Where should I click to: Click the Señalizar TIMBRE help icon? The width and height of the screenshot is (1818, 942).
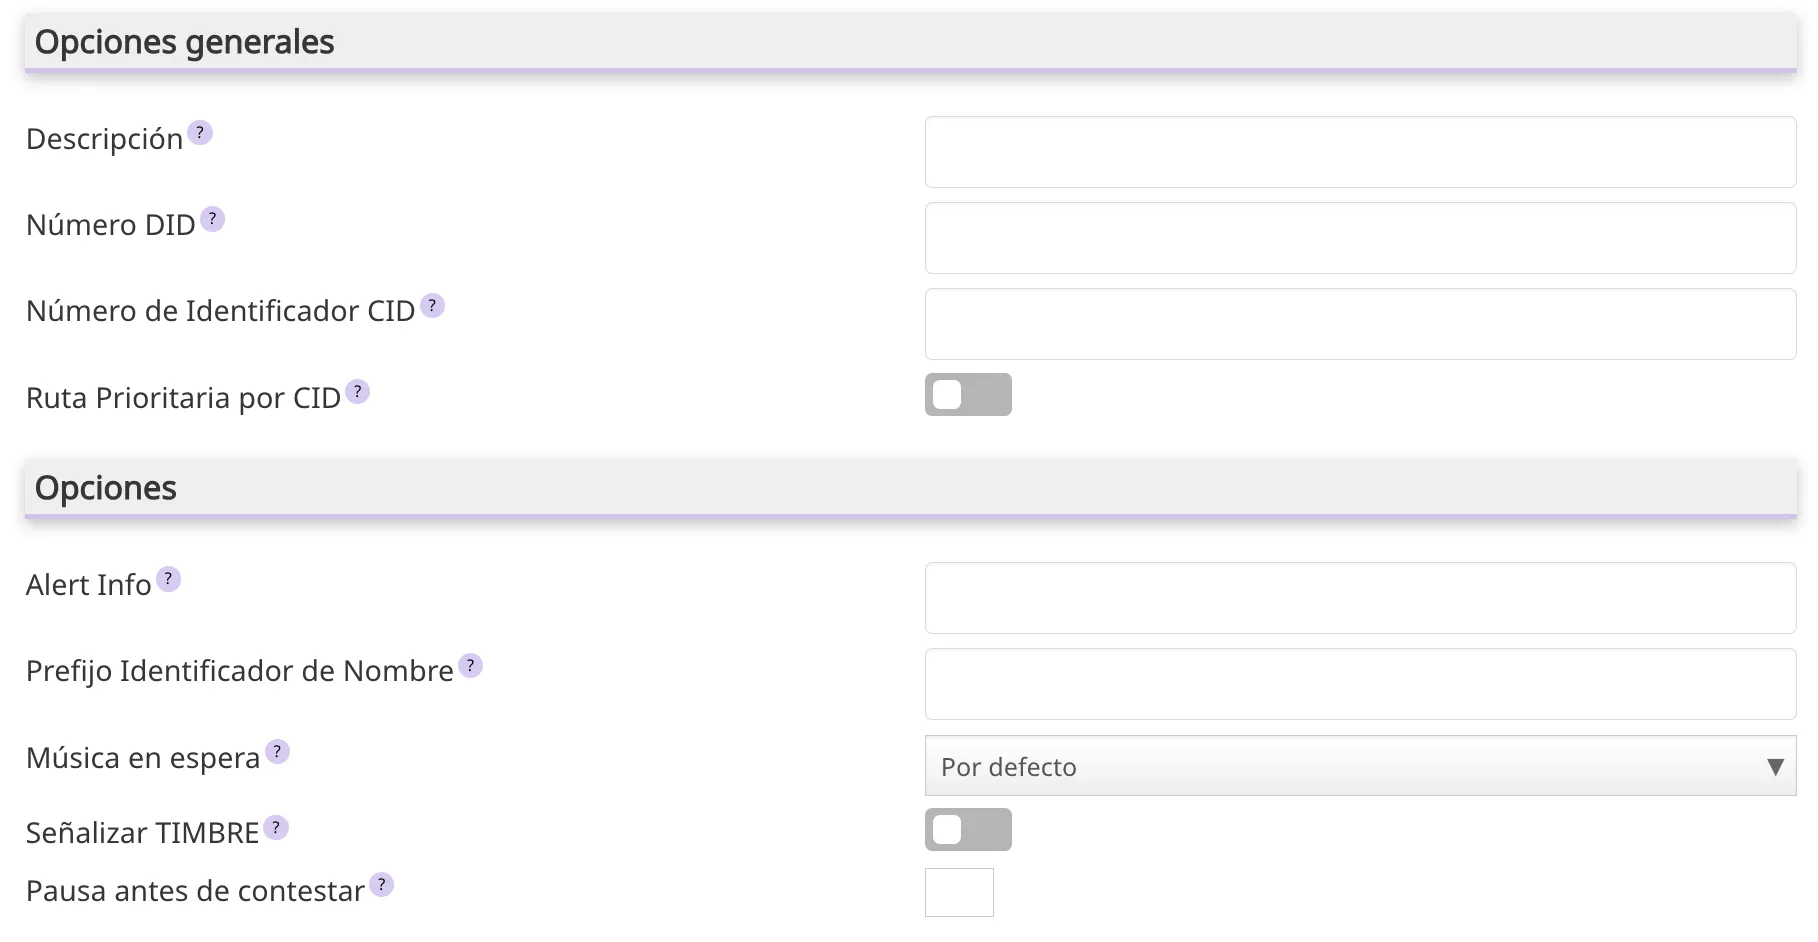(276, 828)
